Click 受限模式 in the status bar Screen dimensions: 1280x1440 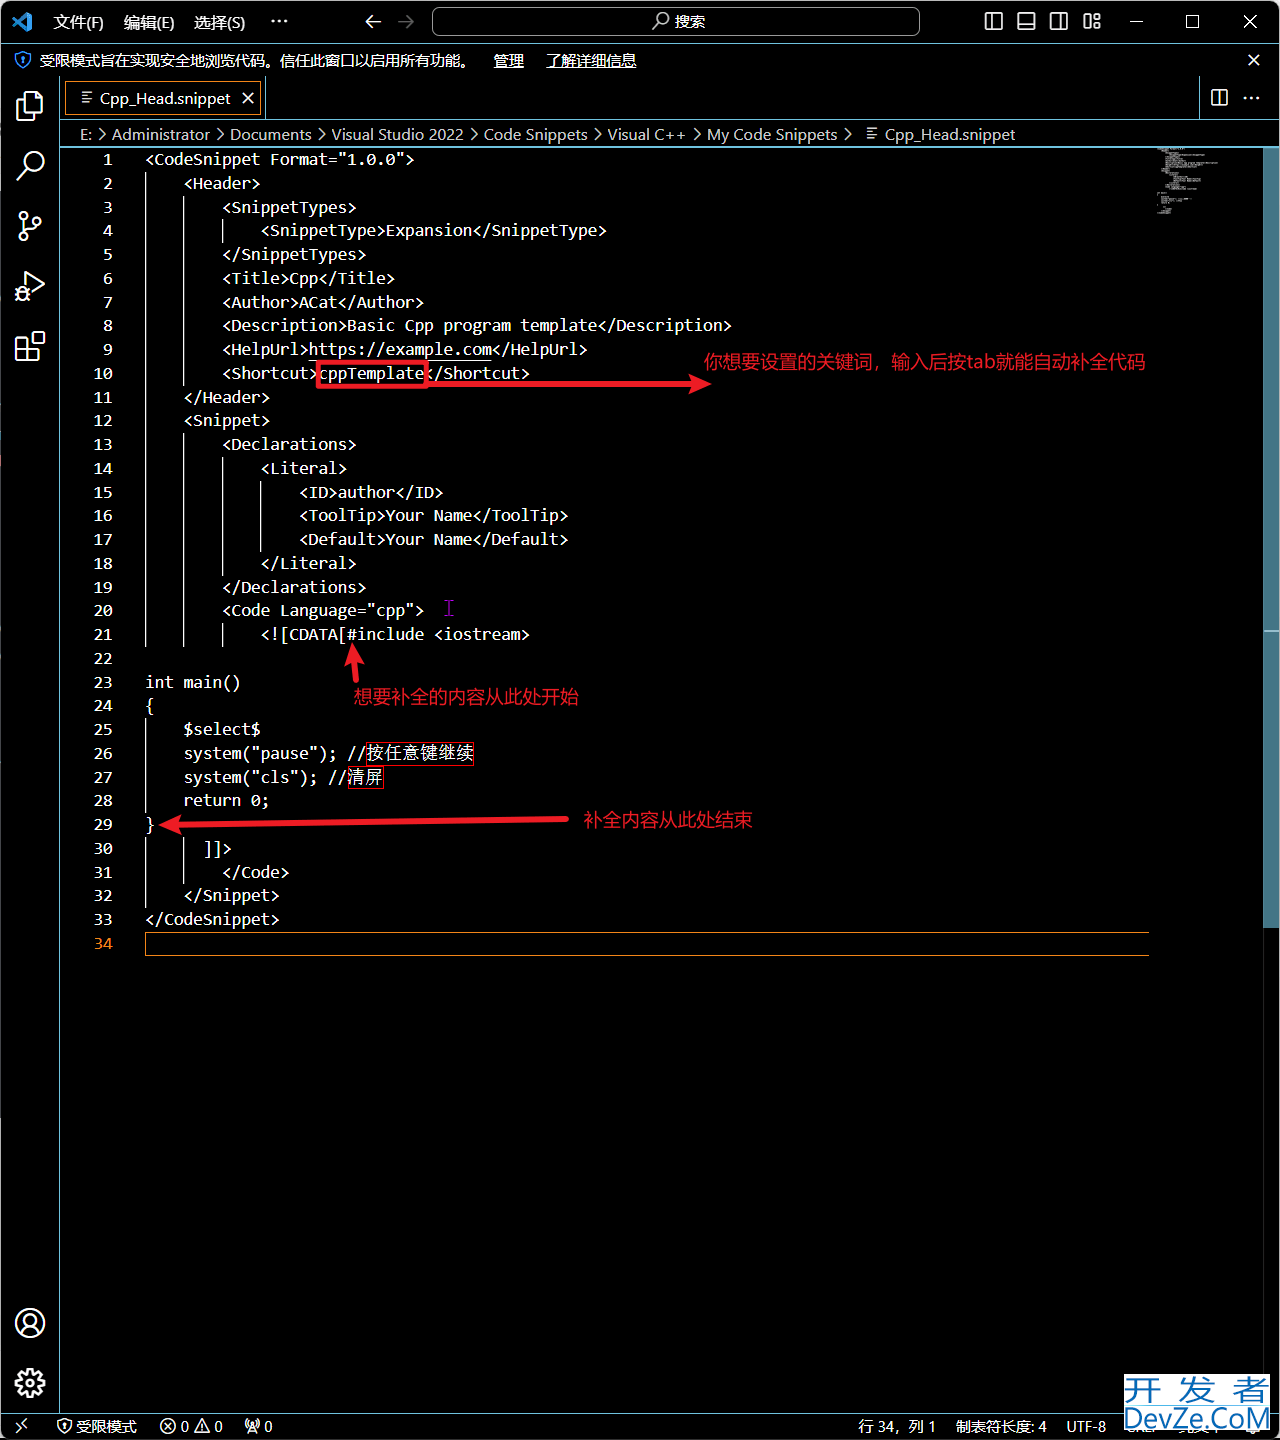(97, 1426)
